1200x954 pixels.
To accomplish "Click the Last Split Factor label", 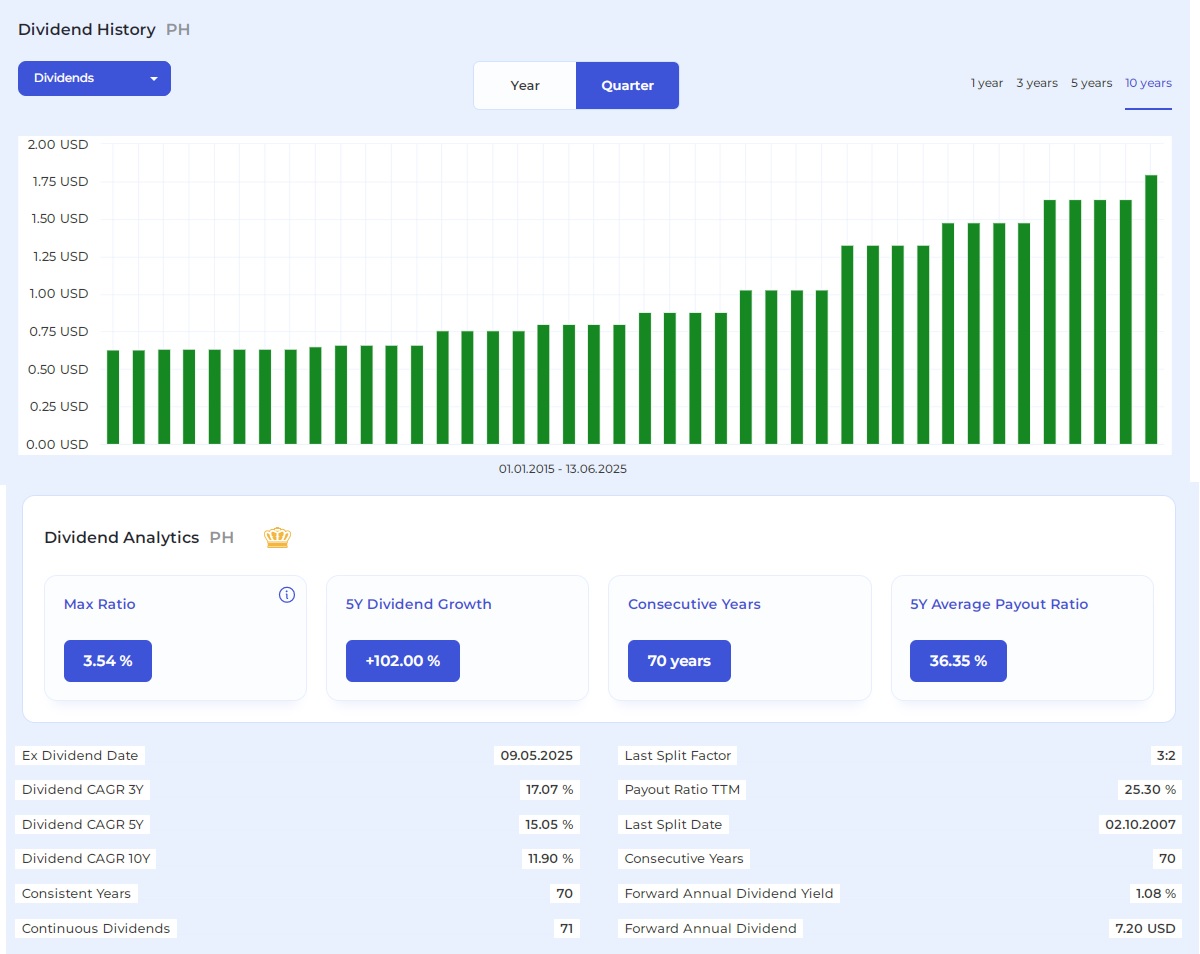I will pos(678,756).
